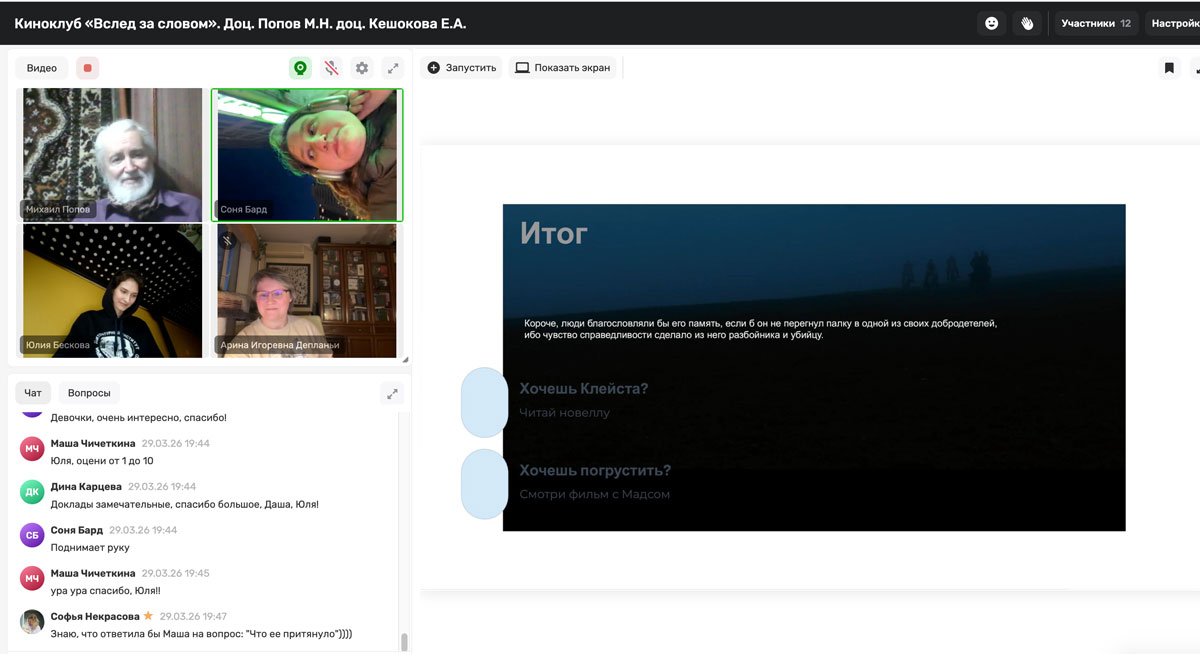Select Михаил Попов video thumbnail
Viewport: 1200px width, 654px height.
112,154
